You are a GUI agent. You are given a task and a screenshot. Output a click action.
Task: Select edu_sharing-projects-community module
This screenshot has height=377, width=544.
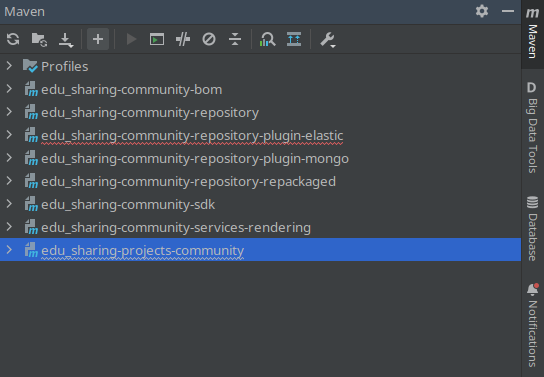[260, 250]
